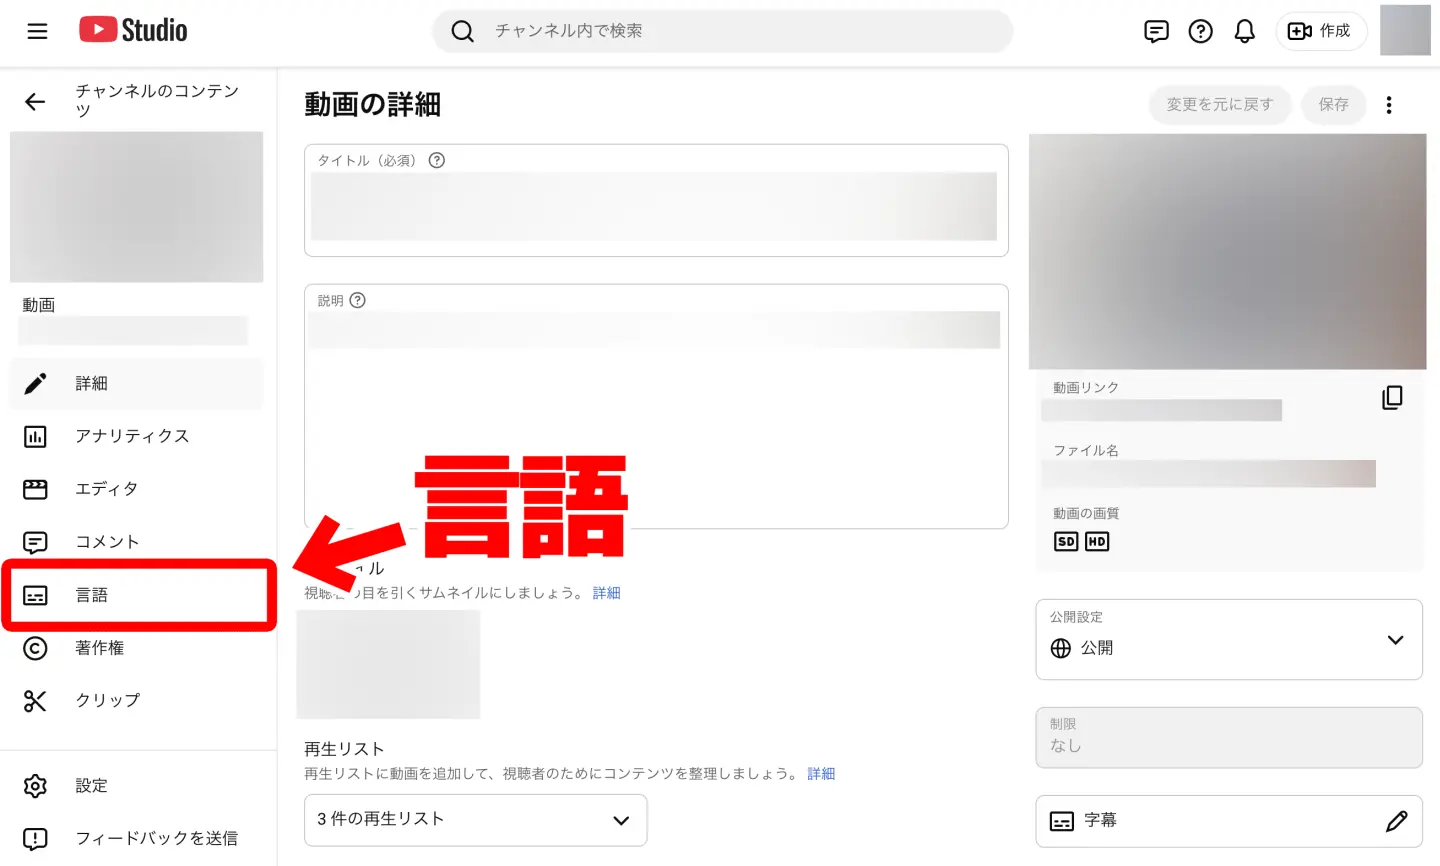1440x866 pixels.
Task: Select the アナリティクス bar chart icon
Action: point(35,436)
